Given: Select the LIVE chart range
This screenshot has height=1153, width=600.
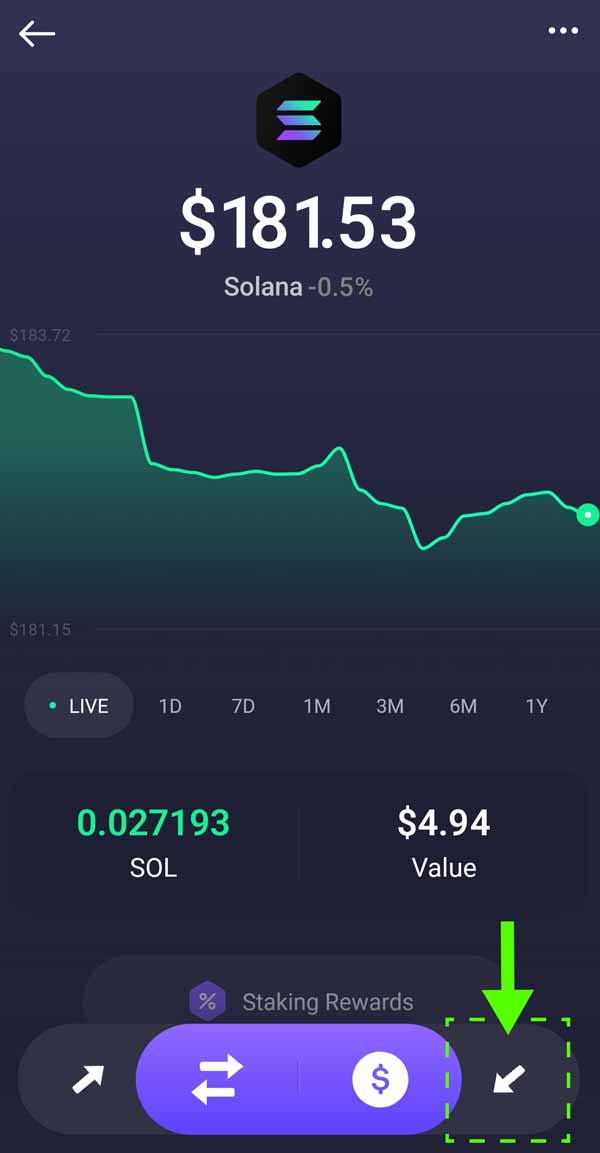Looking at the screenshot, I should pyautogui.click(x=79, y=706).
